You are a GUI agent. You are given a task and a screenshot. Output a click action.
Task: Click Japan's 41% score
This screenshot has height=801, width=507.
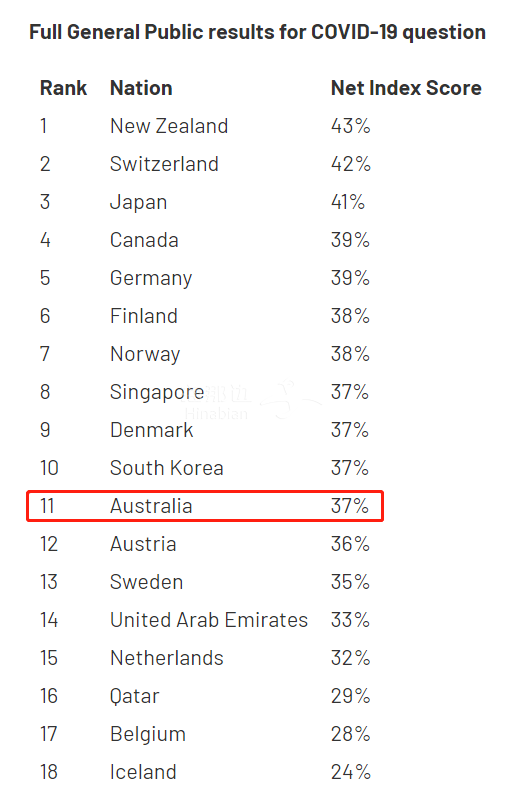pyautogui.click(x=348, y=202)
